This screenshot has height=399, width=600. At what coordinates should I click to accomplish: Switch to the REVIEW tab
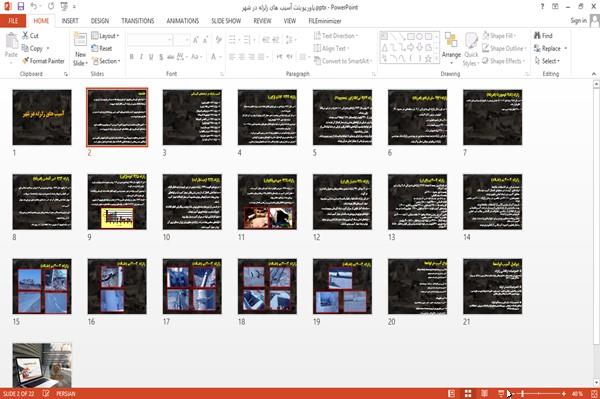point(262,21)
